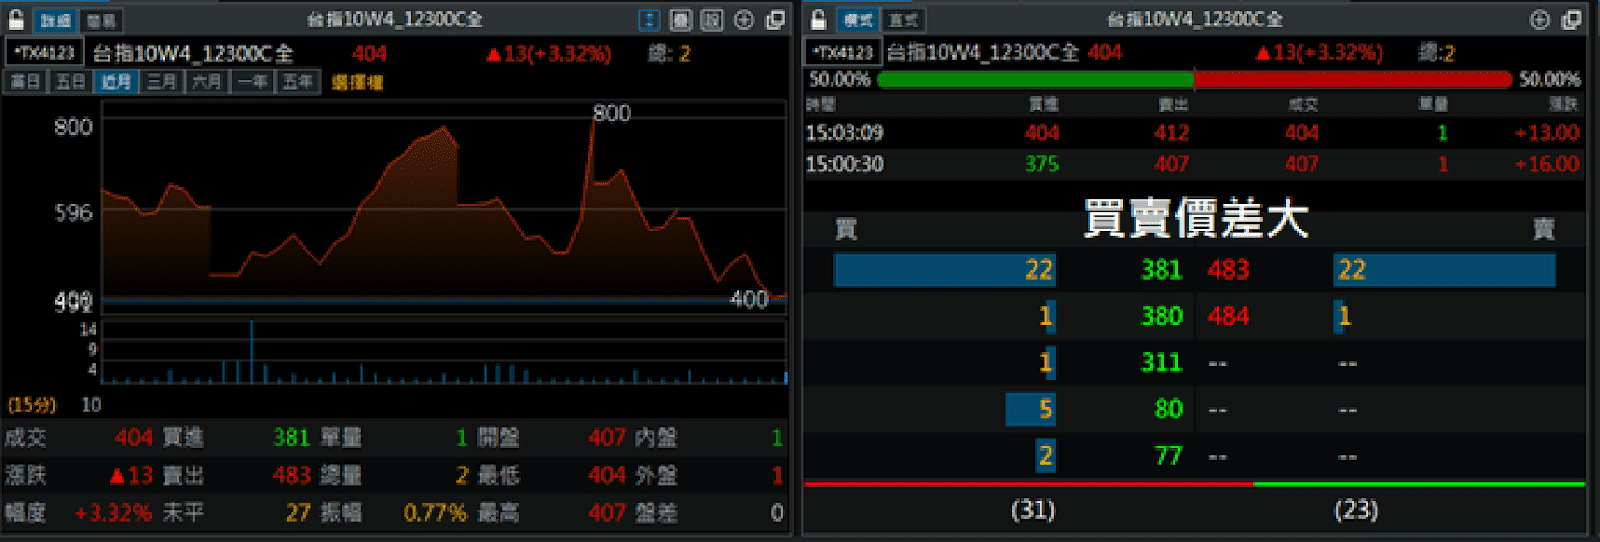Screen dimensions: 1600x542
Task: Click the TX4123 symbol field in left panel
Action: click(44, 53)
